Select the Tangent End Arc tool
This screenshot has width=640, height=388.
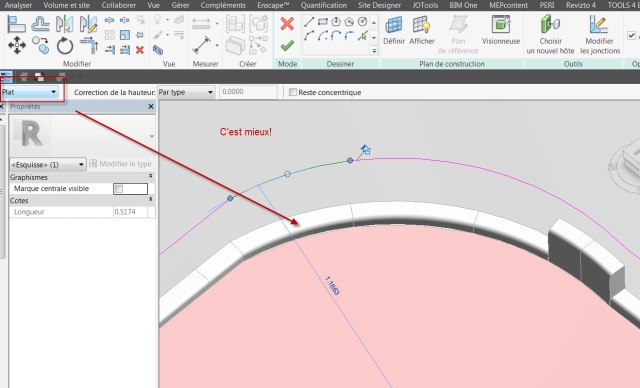[336, 36]
